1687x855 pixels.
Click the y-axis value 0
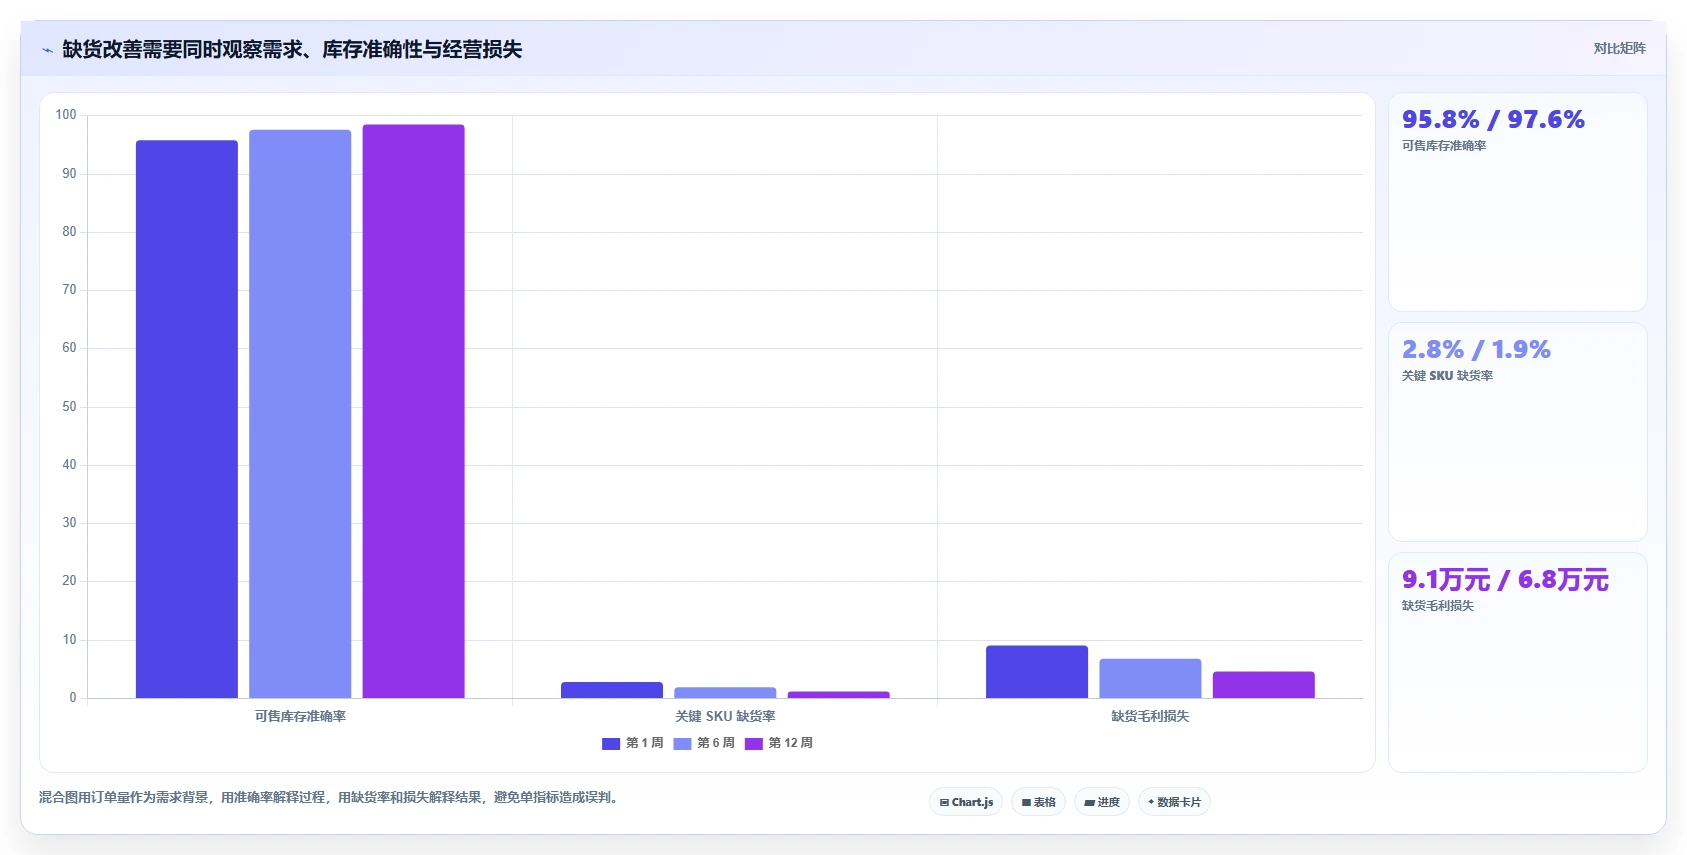(x=73, y=698)
